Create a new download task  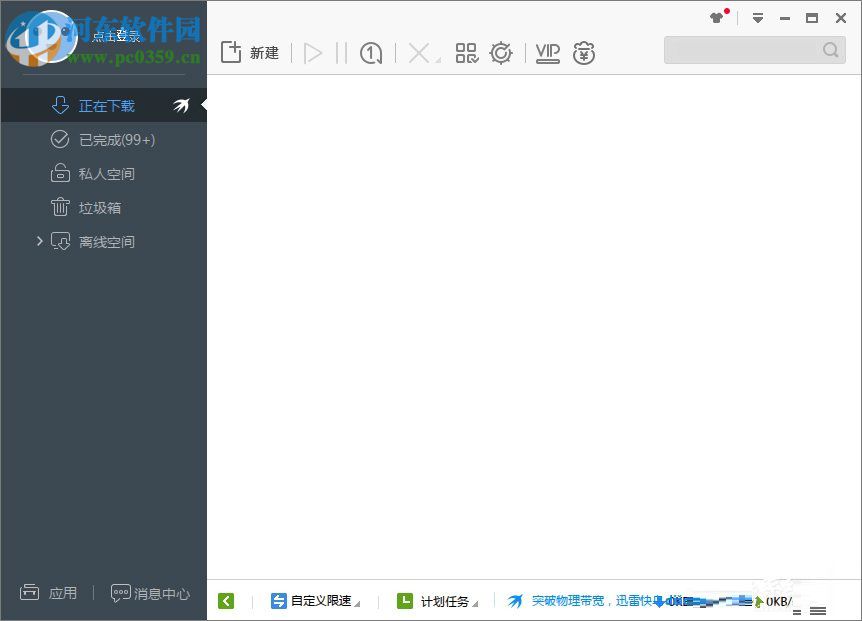[x=252, y=52]
